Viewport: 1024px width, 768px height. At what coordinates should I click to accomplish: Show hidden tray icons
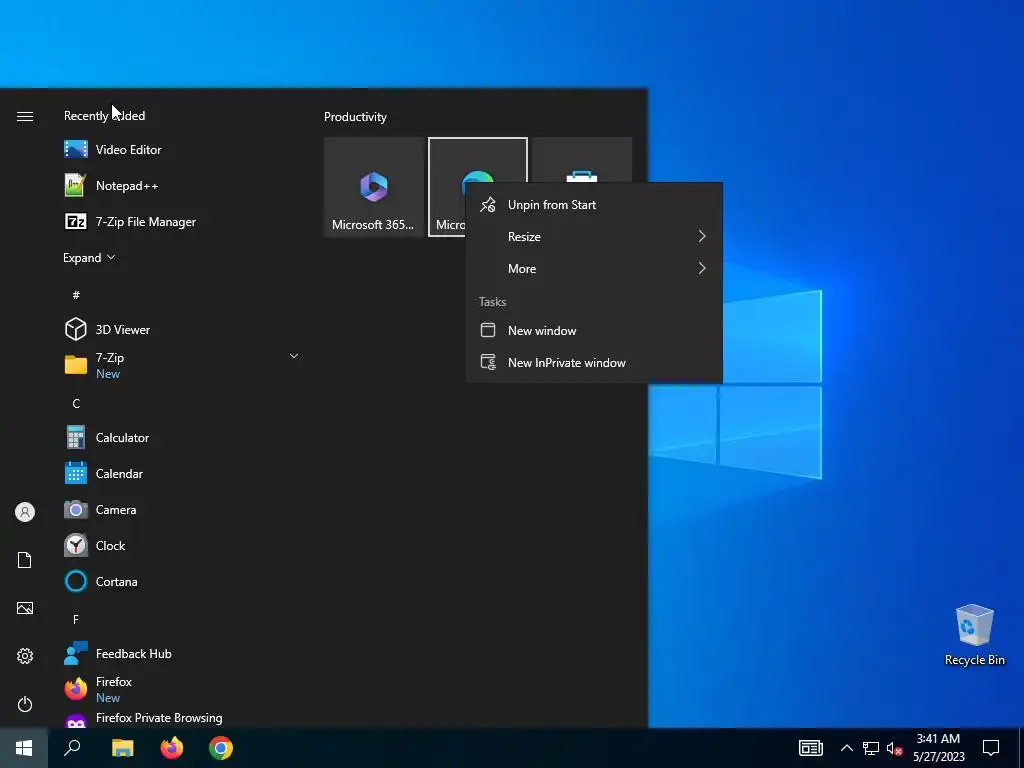846,748
